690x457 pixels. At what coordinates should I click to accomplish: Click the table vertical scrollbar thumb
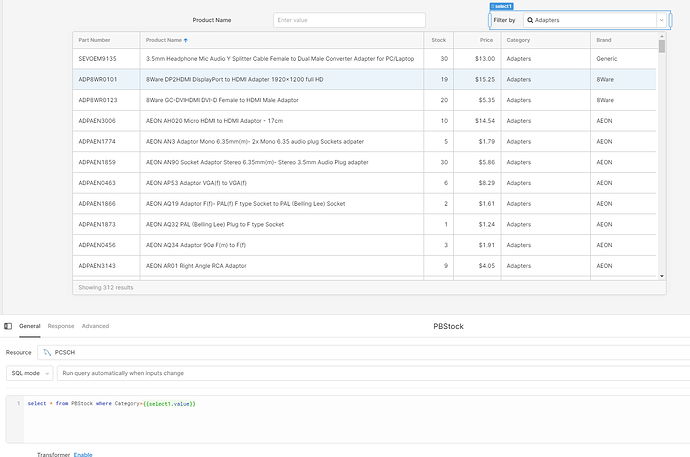pyautogui.click(x=661, y=46)
